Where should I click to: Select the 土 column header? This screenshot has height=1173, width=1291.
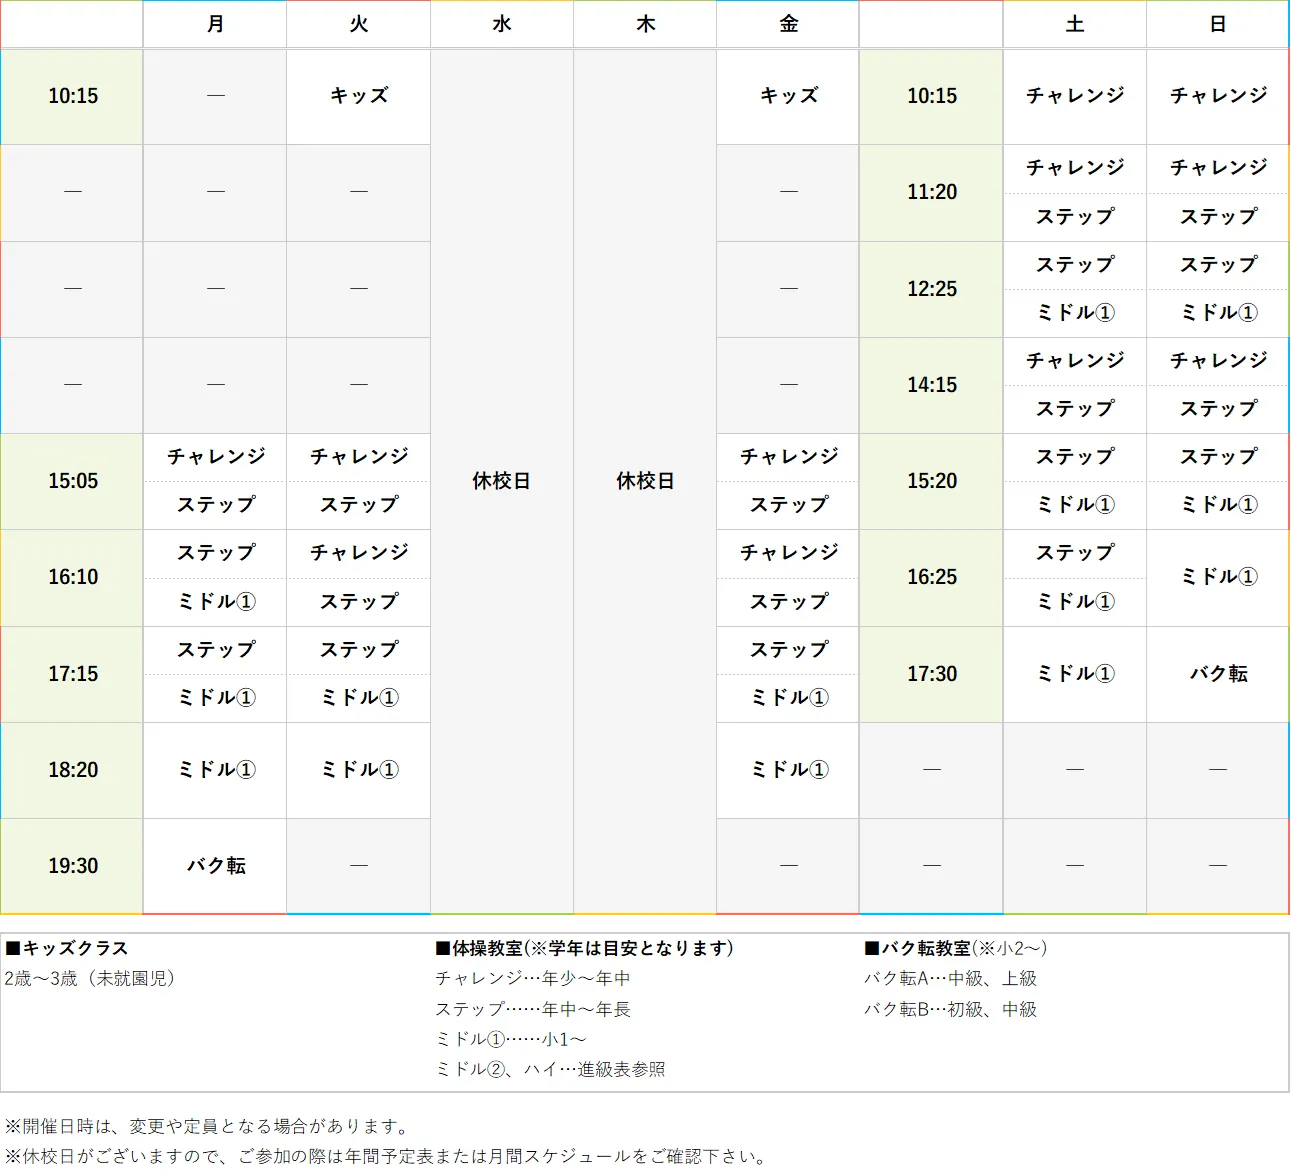click(1074, 24)
